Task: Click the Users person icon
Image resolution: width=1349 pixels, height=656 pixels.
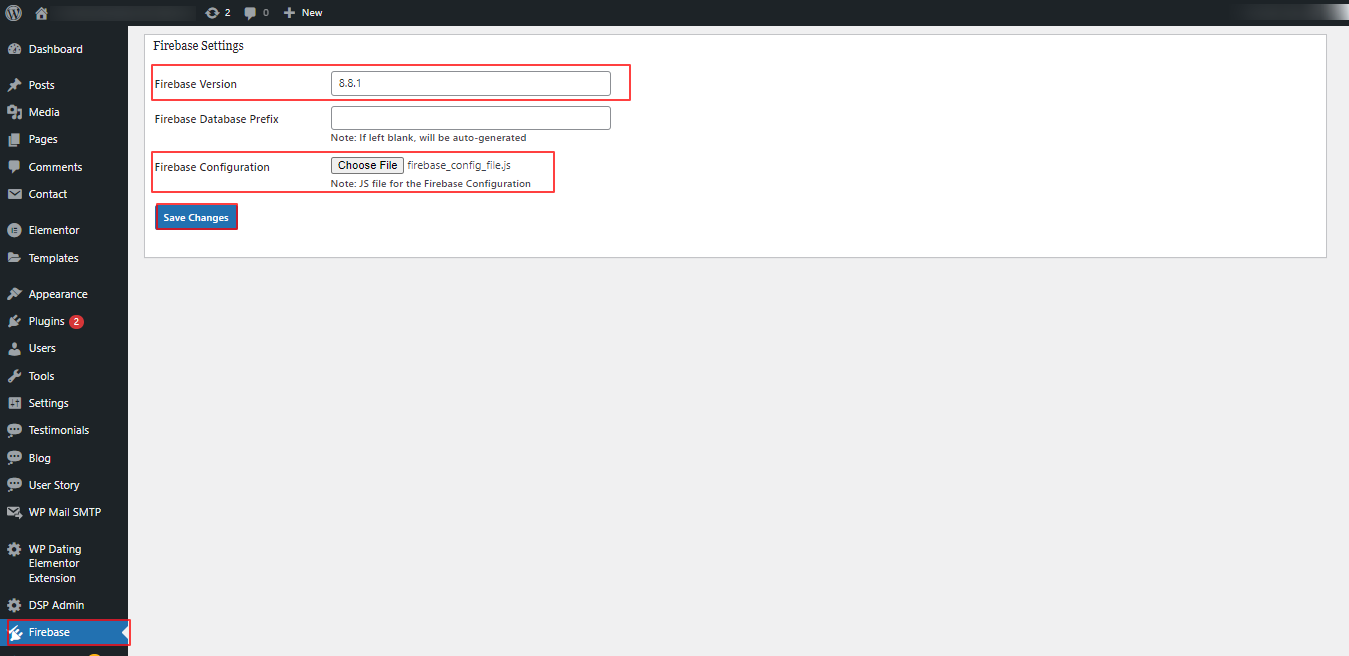Action: [x=14, y=348]
